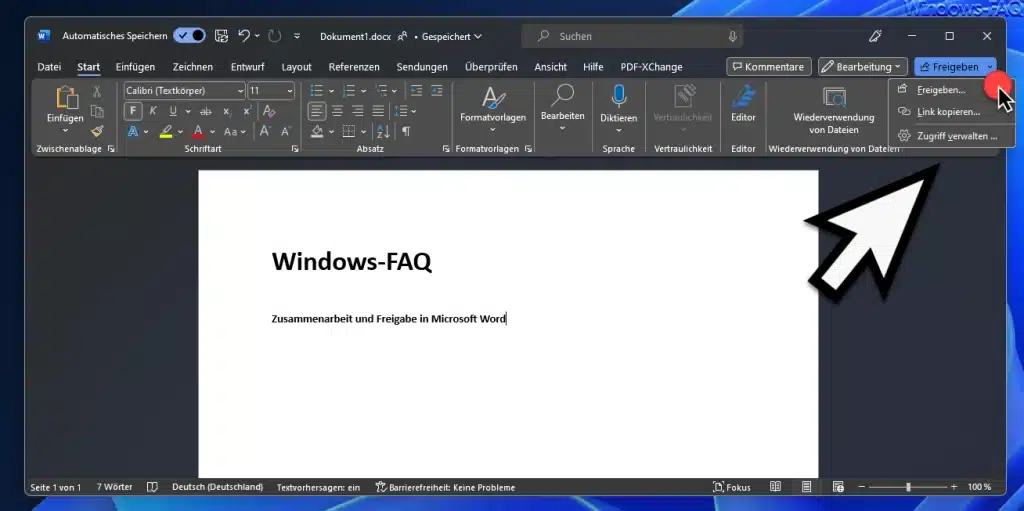Apply the yellow highlight color
The width and height of the screenshot is (1024, 511).
pos(166,131)
